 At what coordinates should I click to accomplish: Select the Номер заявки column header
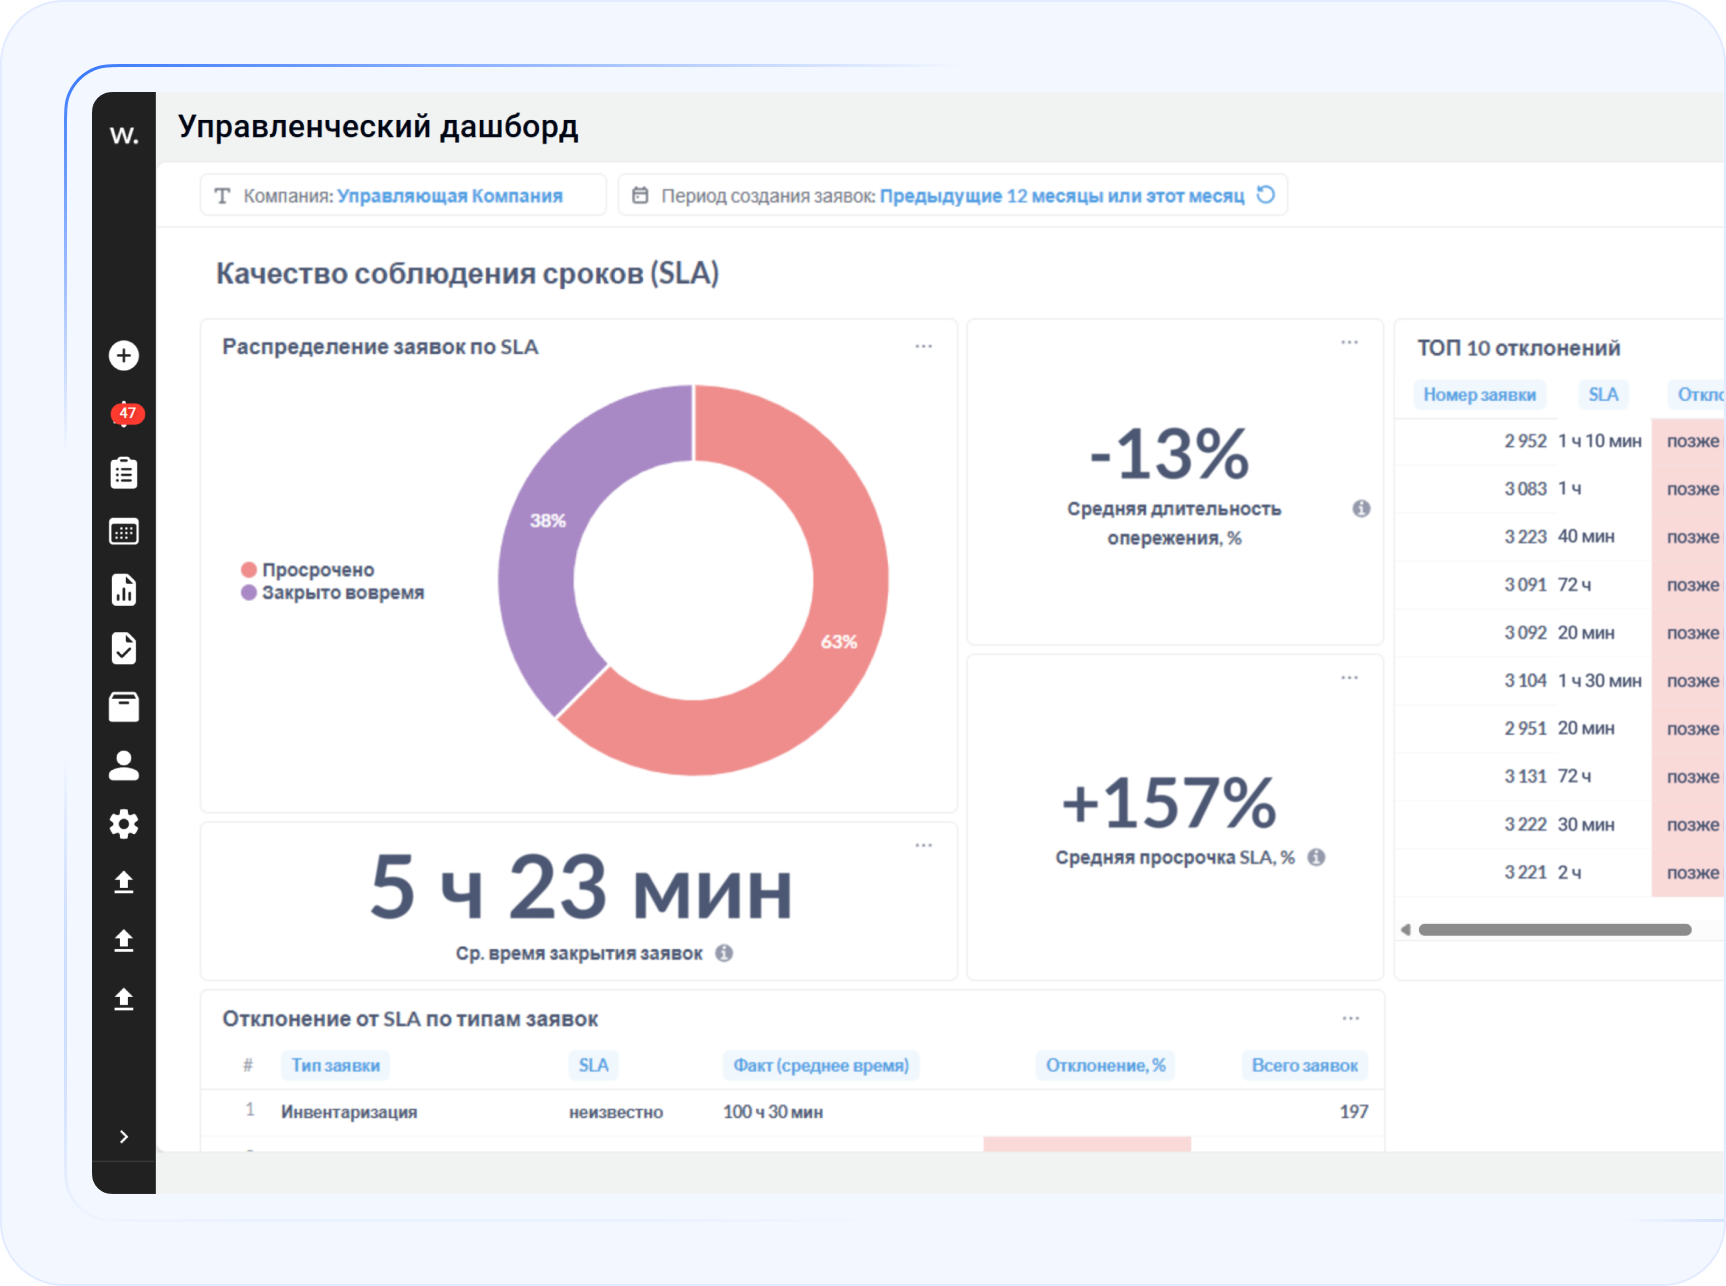pyautogui.click(x=1480, y=394)
